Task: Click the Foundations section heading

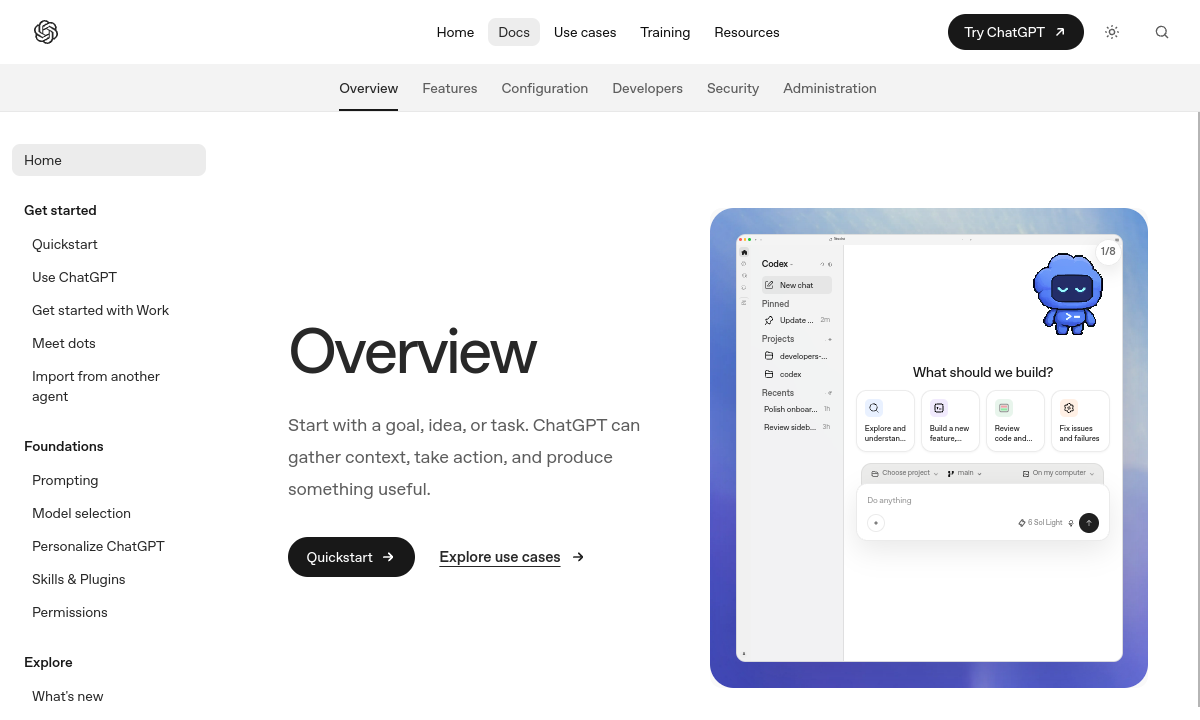Action: [64, 446]
